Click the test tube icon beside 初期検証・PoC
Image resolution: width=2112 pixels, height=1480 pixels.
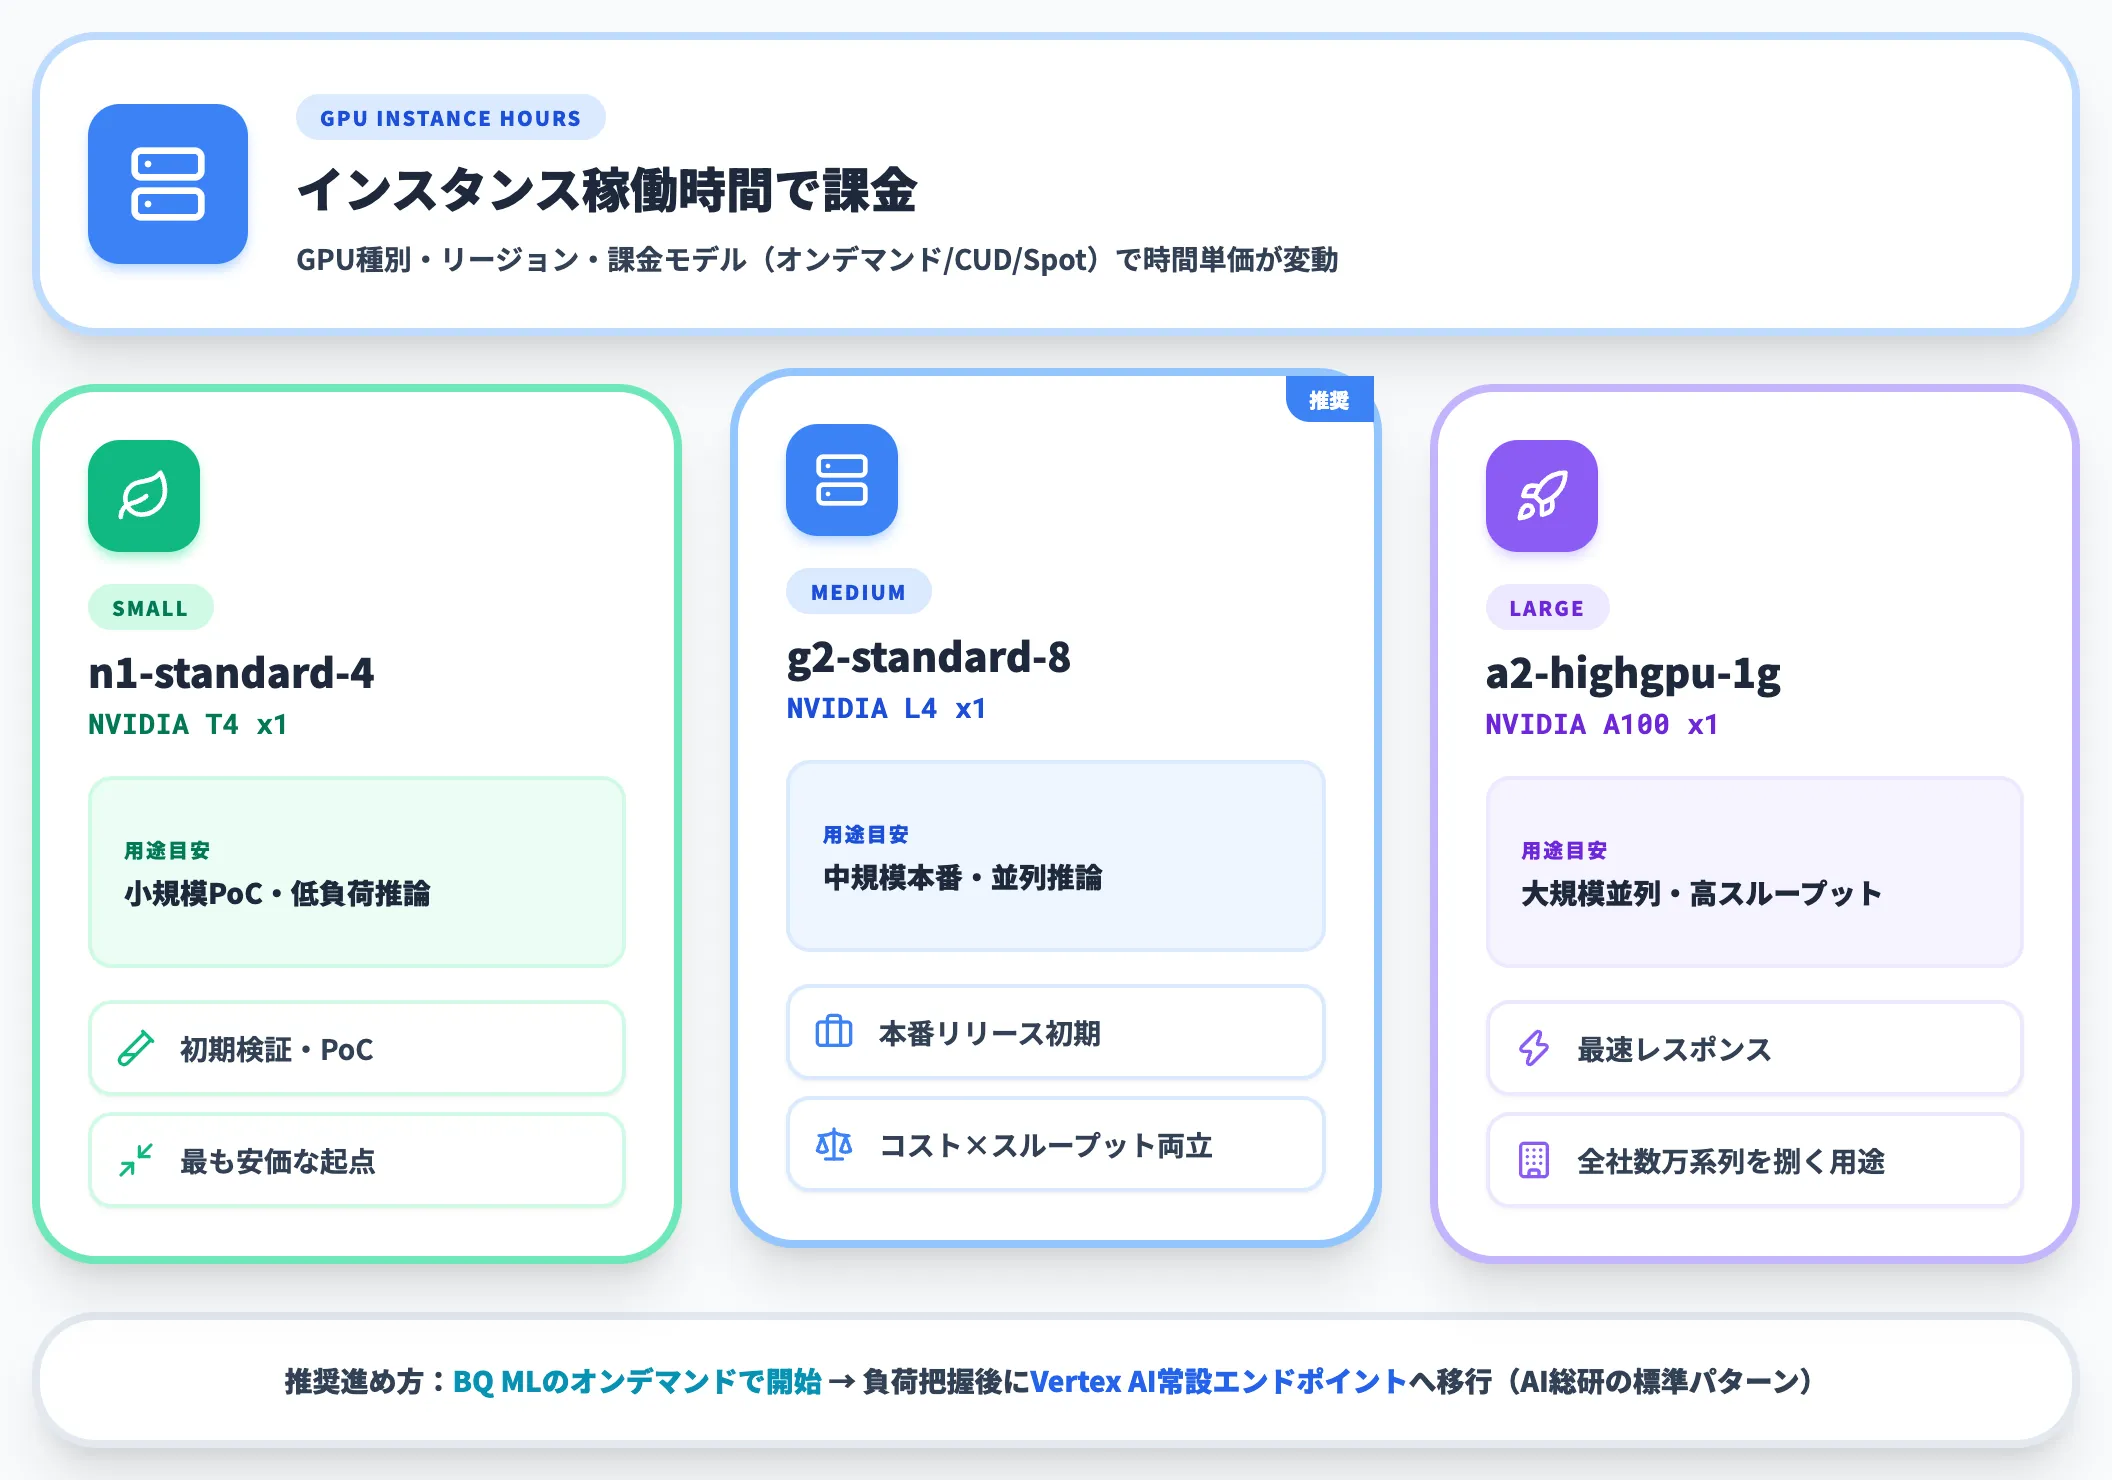pos(136,1049)
